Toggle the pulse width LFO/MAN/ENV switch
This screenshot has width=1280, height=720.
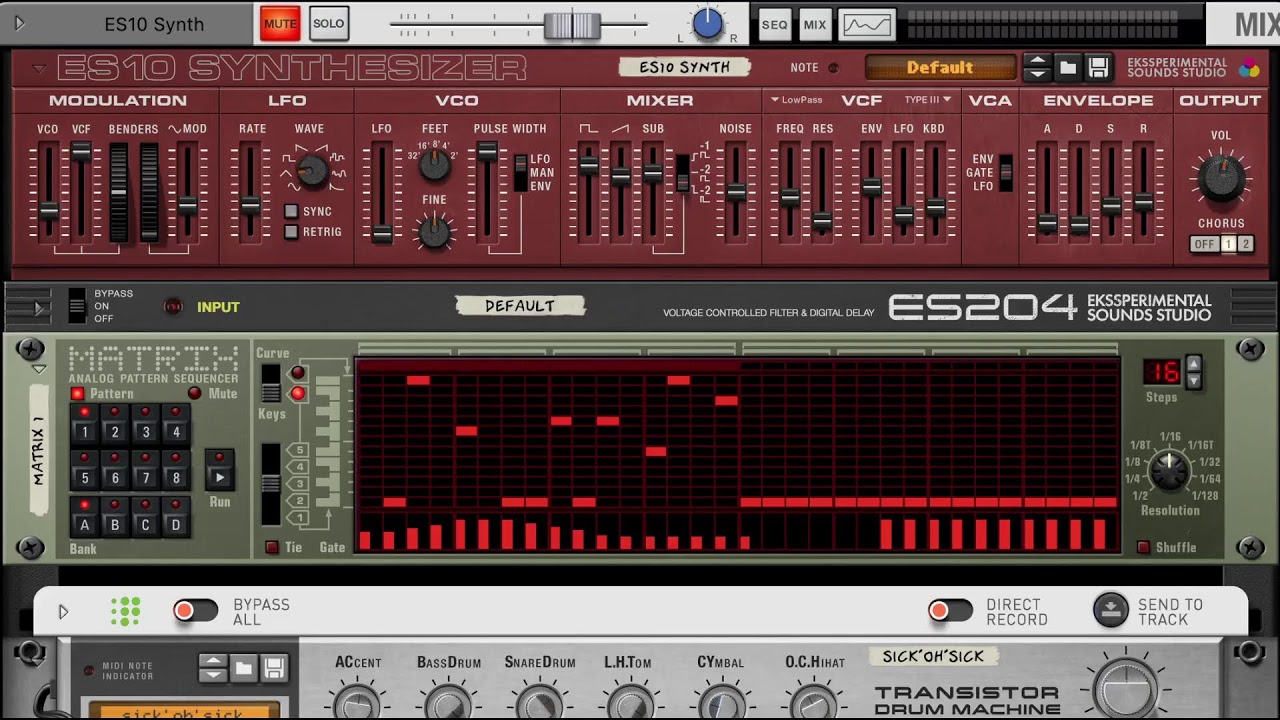[x=520, y=173]
